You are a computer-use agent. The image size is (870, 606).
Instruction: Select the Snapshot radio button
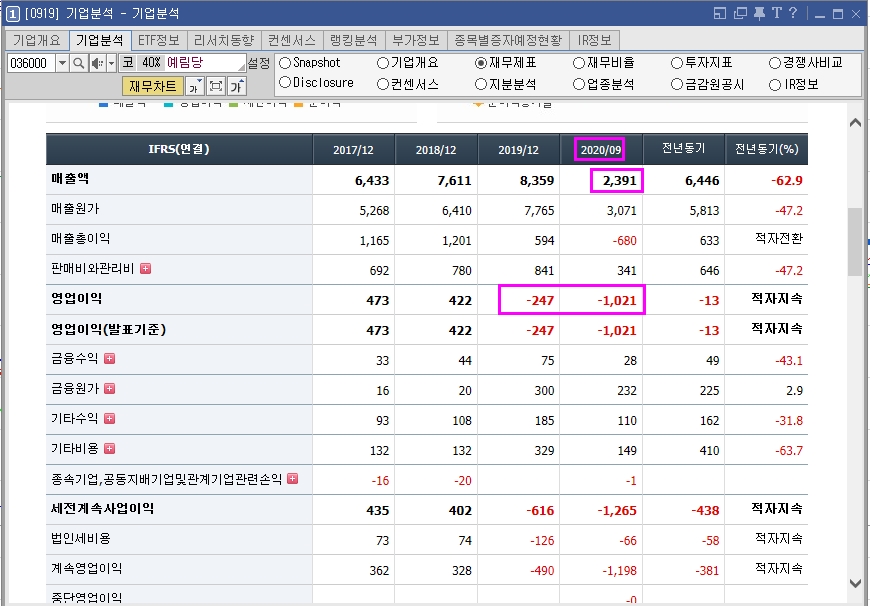pyautogui.click(x=285, y=63)
